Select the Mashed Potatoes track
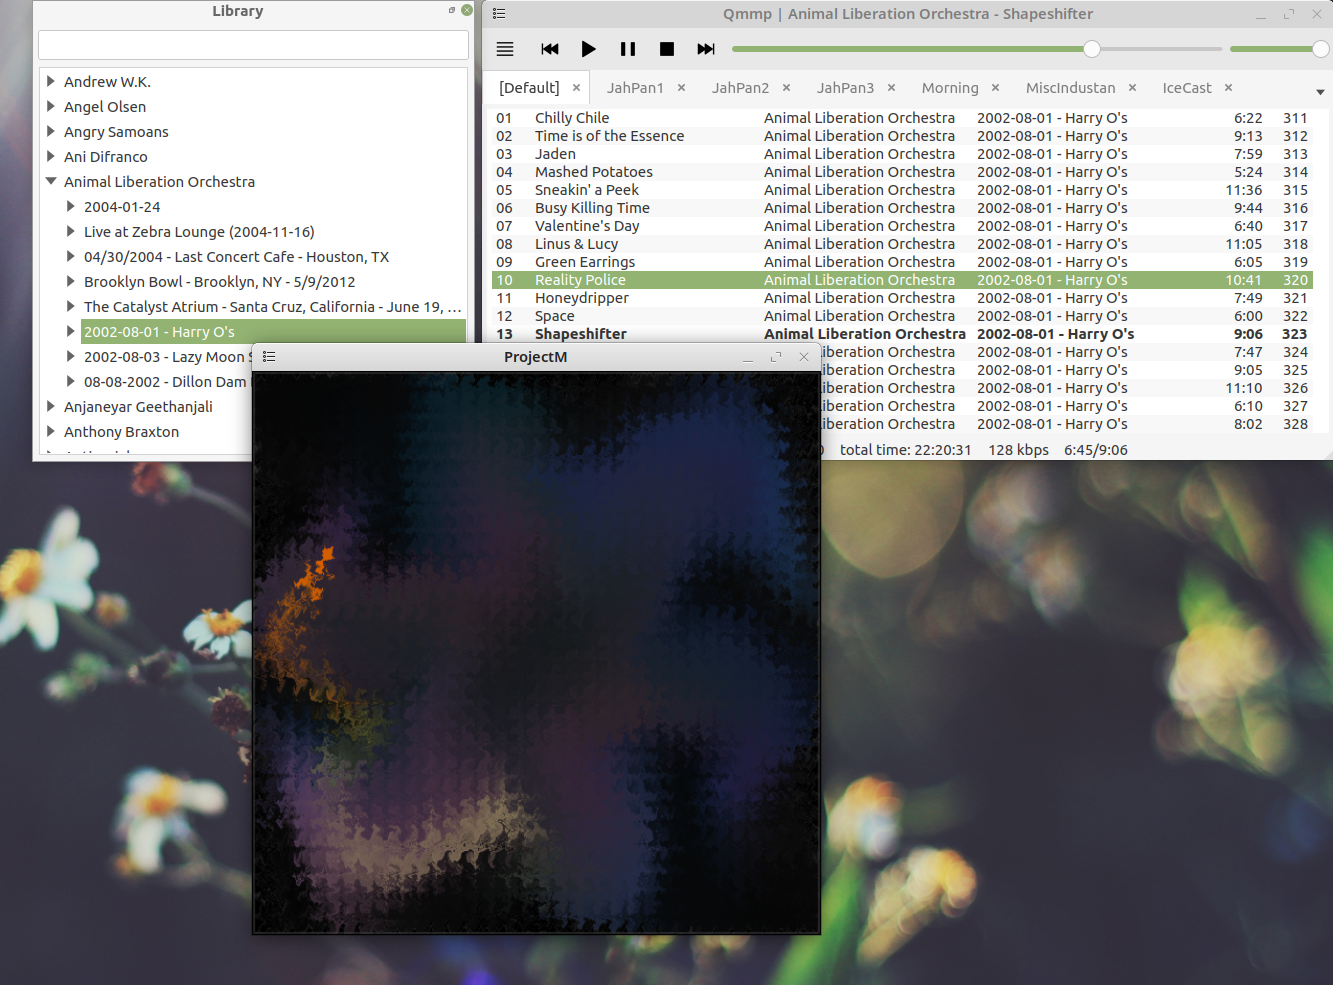 click(902, 172)
